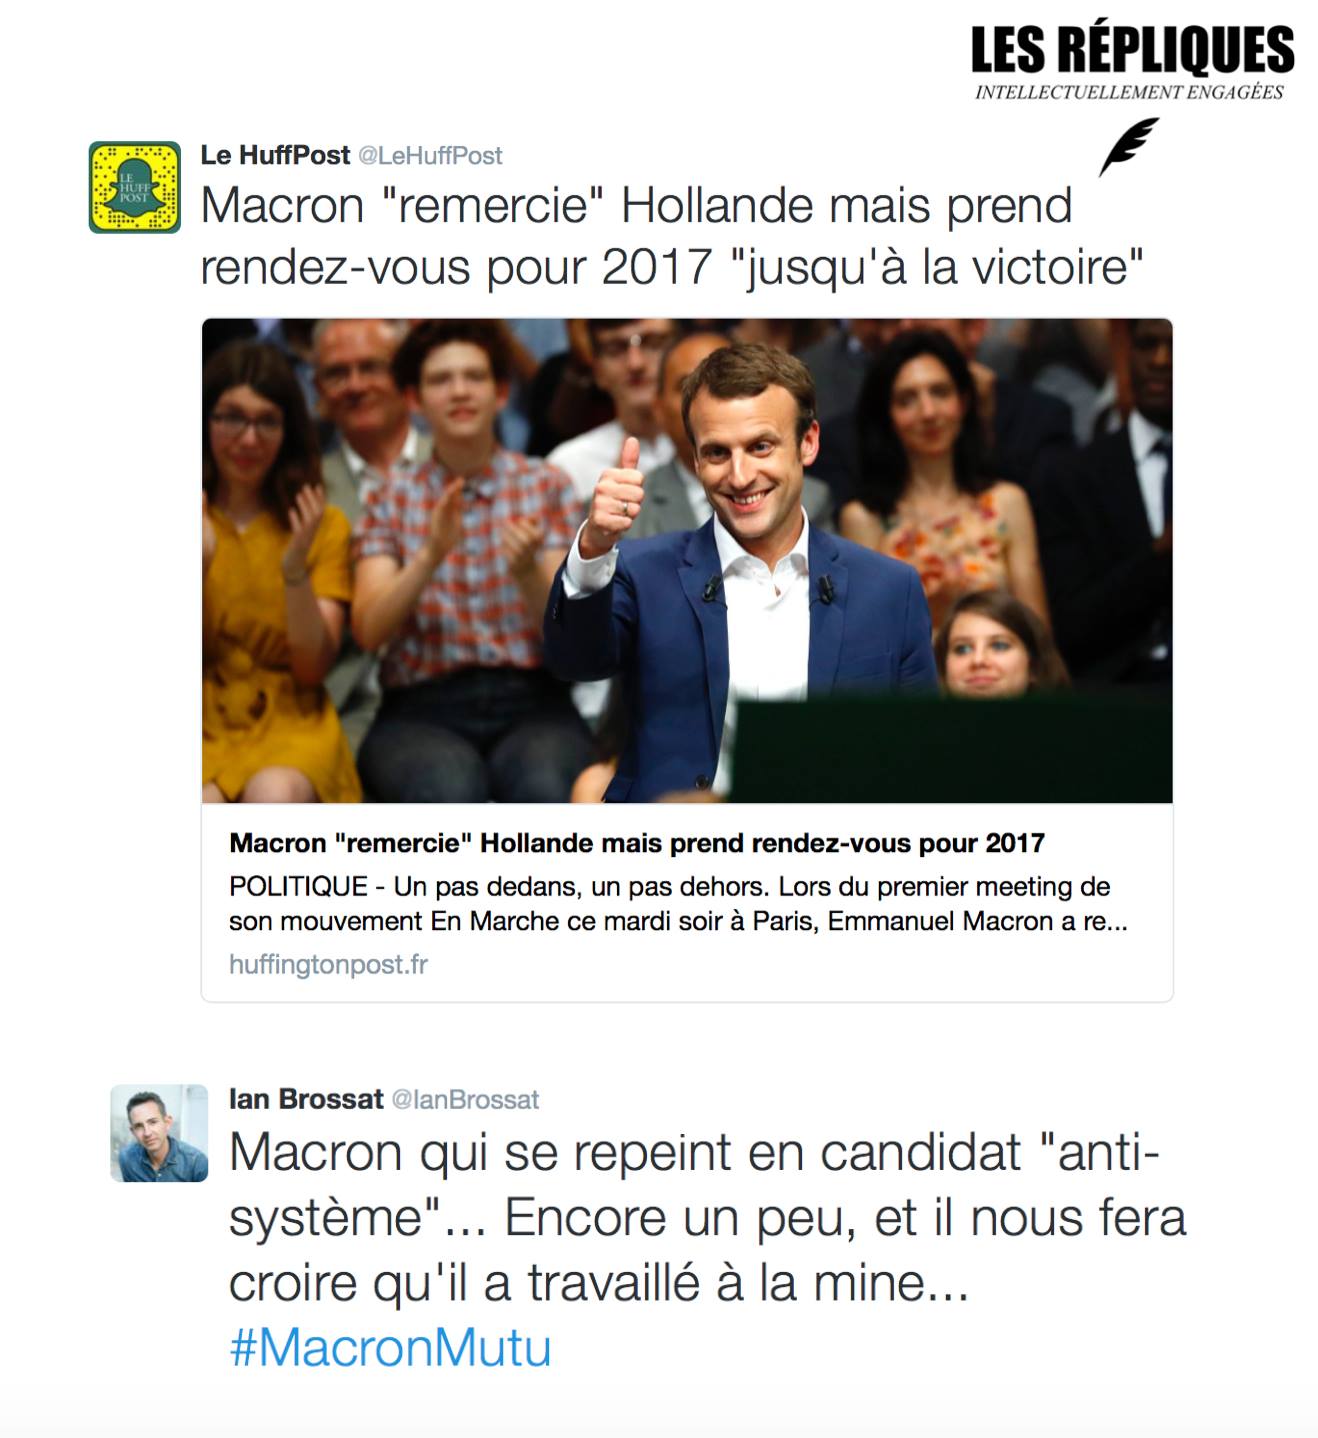Open the #MacronMutu hashtag

tap(390, 1347)
